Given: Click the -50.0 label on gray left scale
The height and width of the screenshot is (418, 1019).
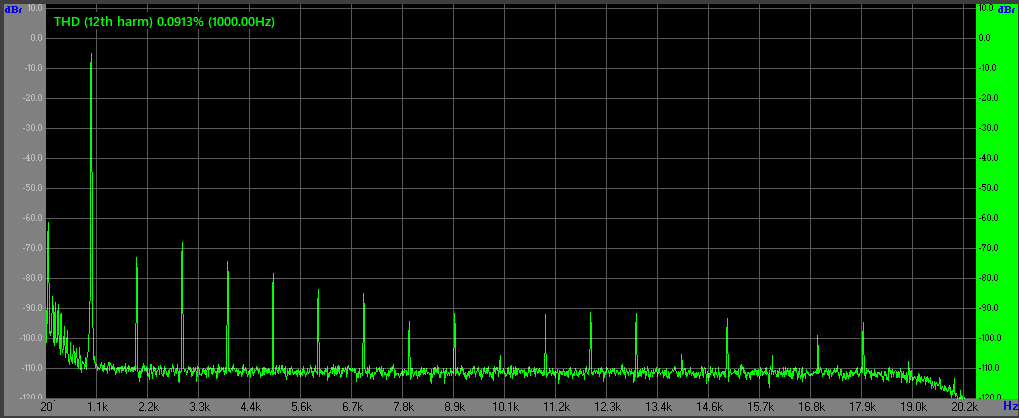Looking at the screenshot, I should click(34, 188).
